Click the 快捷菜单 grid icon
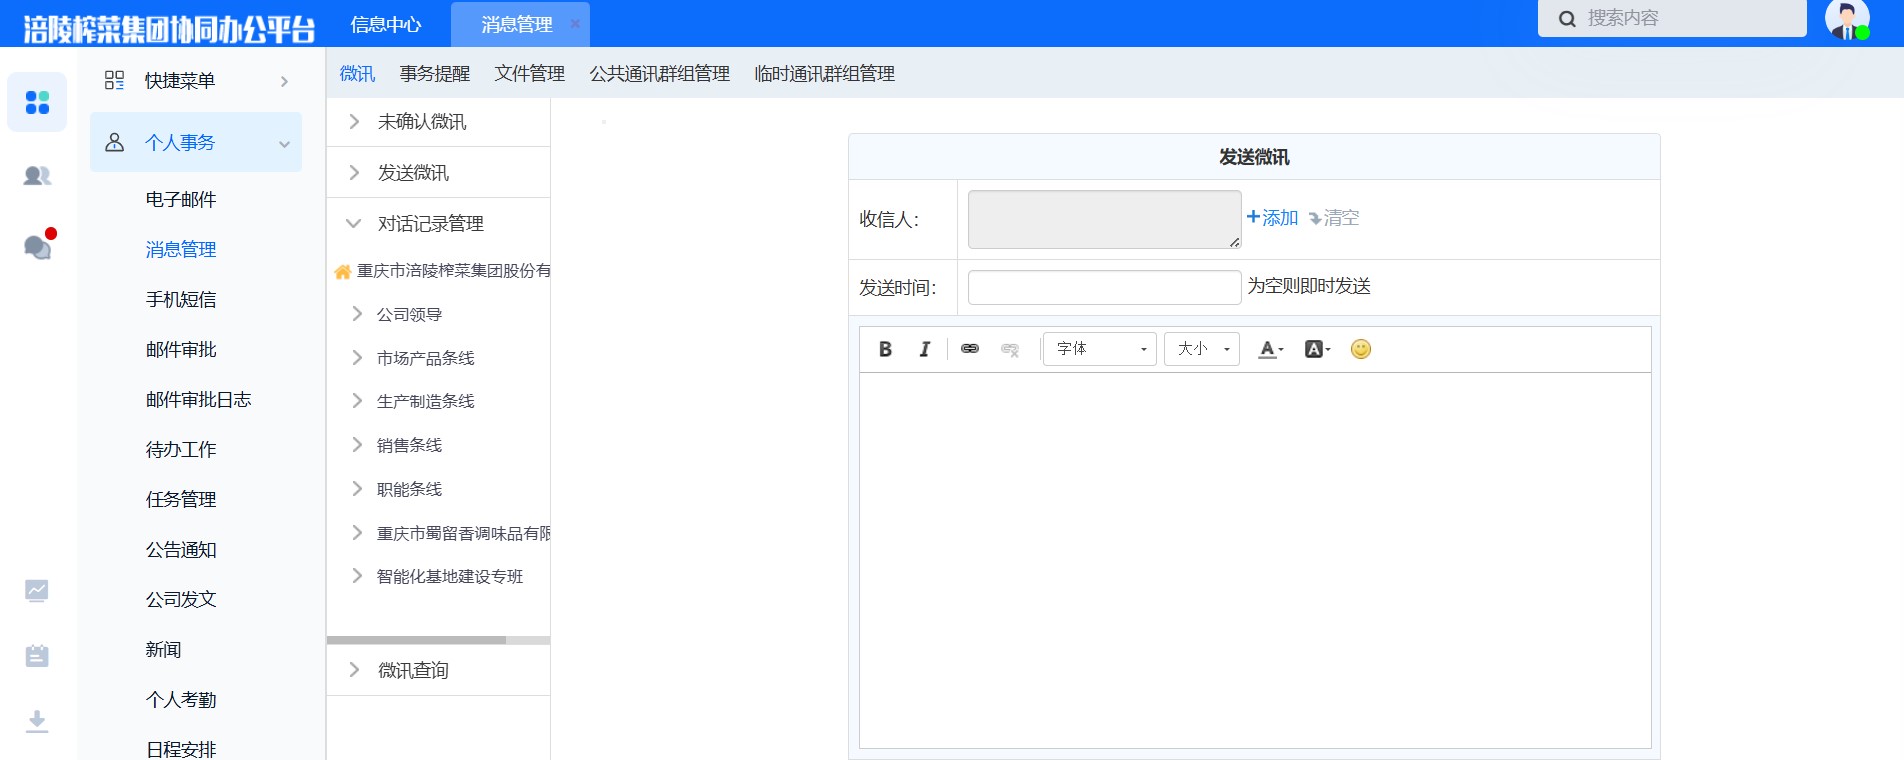1904x760 pixels. (115, 81)
